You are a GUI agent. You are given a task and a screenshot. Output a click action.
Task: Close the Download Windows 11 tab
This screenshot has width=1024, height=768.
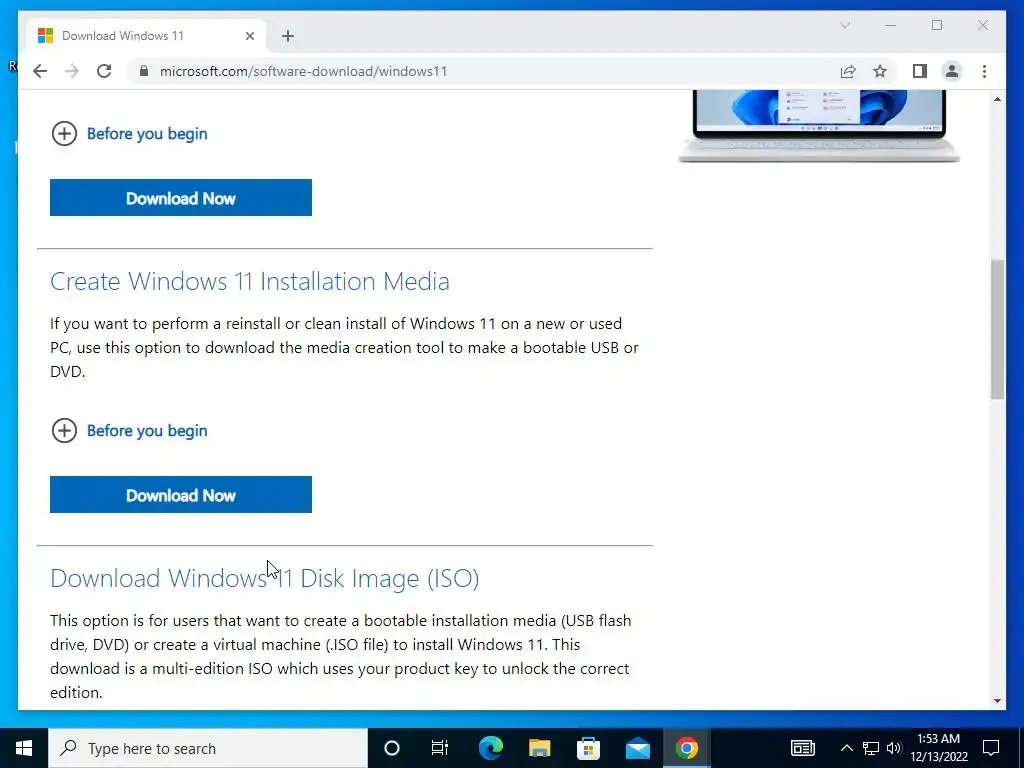[x=249, y=36]
